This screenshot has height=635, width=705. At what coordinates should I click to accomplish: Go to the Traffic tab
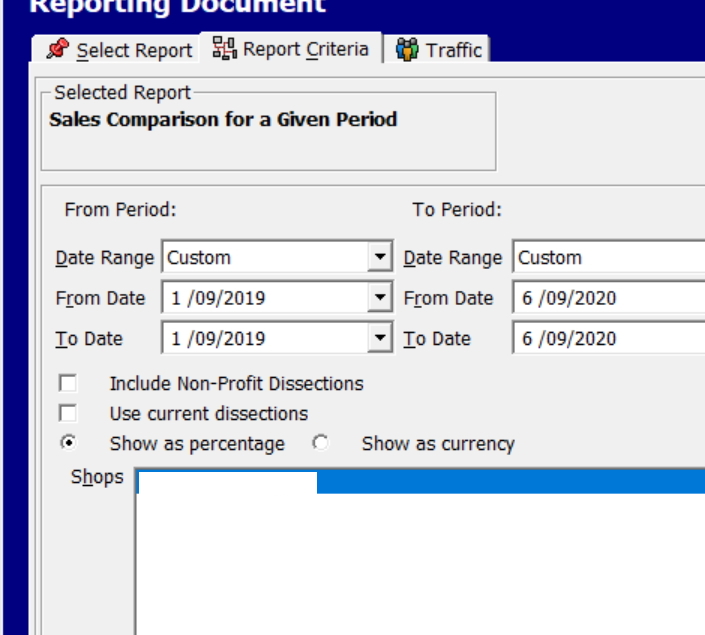click(x=436, y=49)
